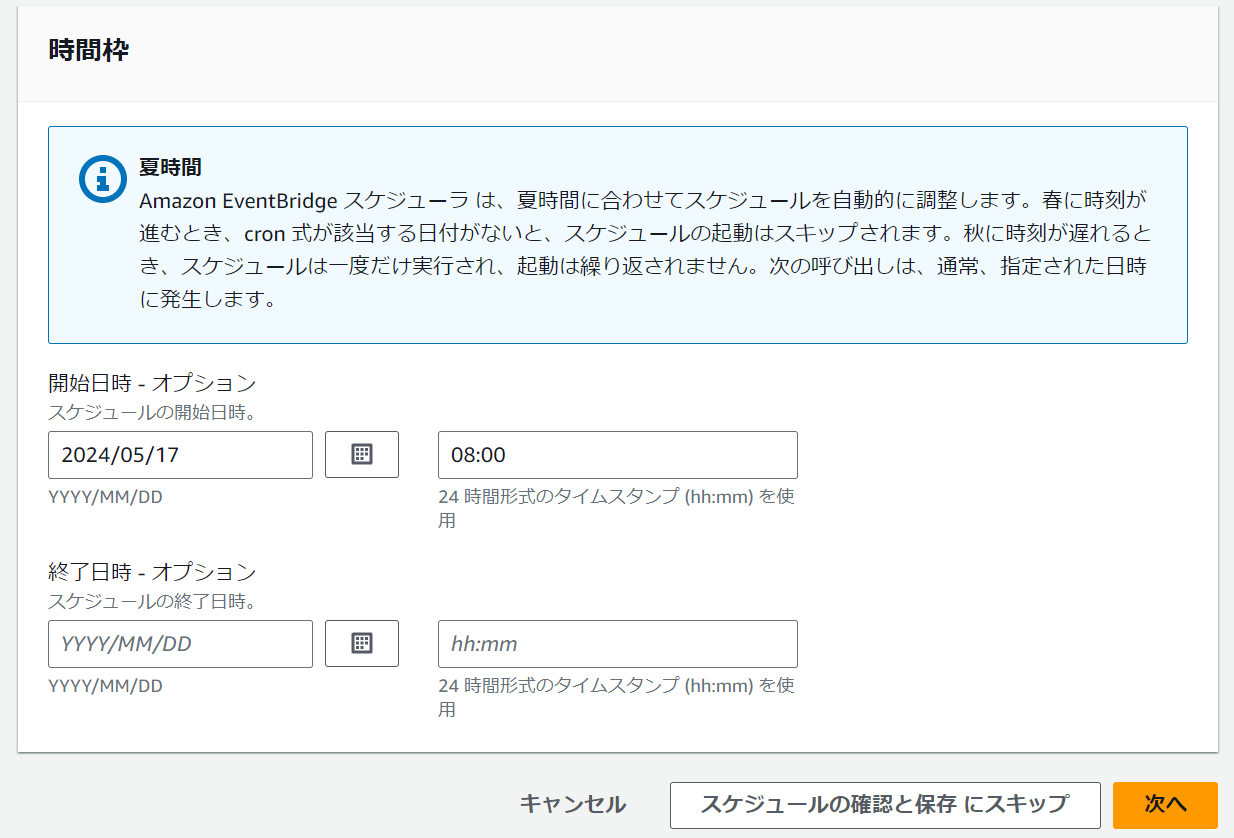1234x838 pixels.
Task: Click the キャンセル button
Action: pos(573,805)
